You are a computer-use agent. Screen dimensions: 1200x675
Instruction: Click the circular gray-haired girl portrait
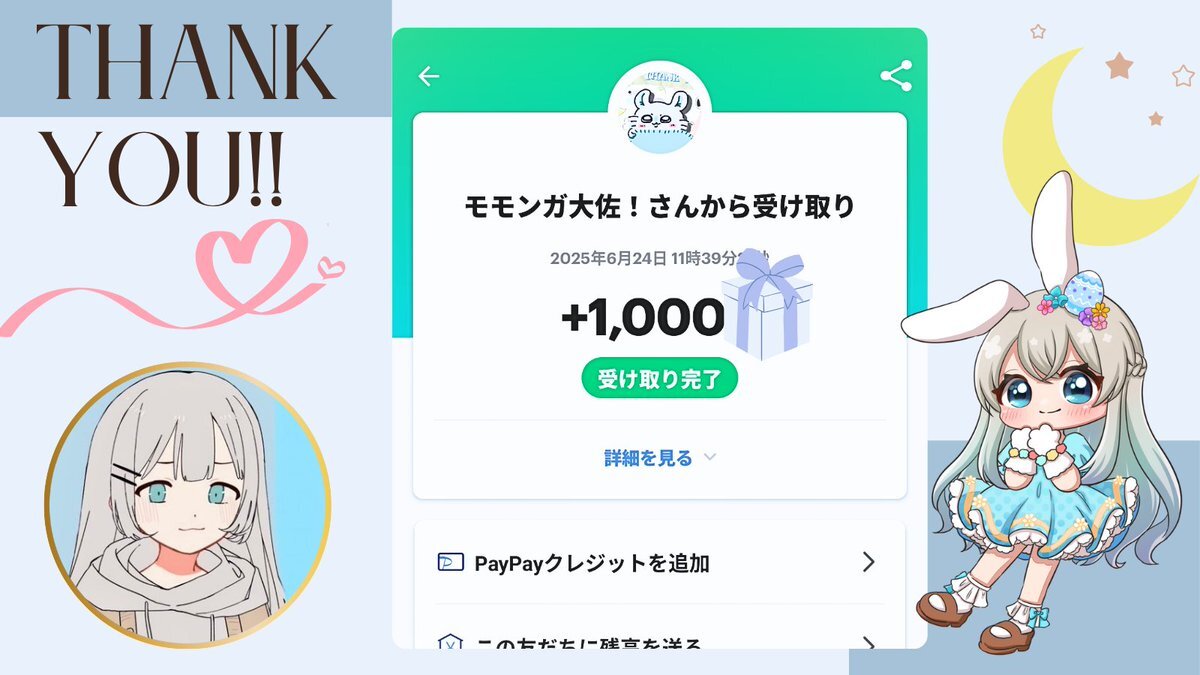pyautogui.click(x=187, y=504)
